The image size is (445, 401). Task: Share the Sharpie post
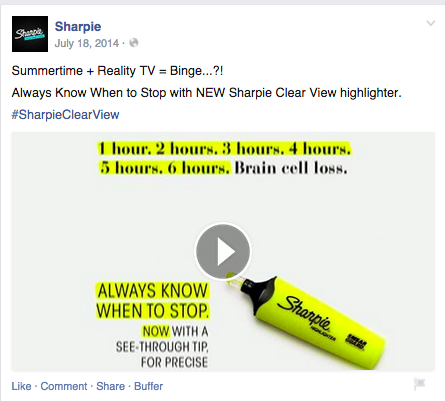(110, 386)
